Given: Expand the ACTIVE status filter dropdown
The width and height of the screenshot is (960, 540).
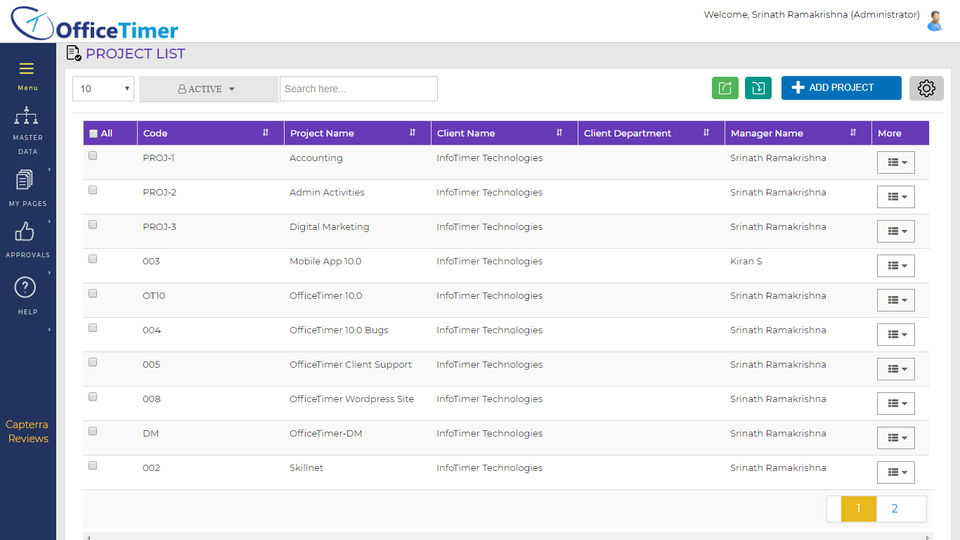Looking at the screenshot, I should tap(207, 89).
